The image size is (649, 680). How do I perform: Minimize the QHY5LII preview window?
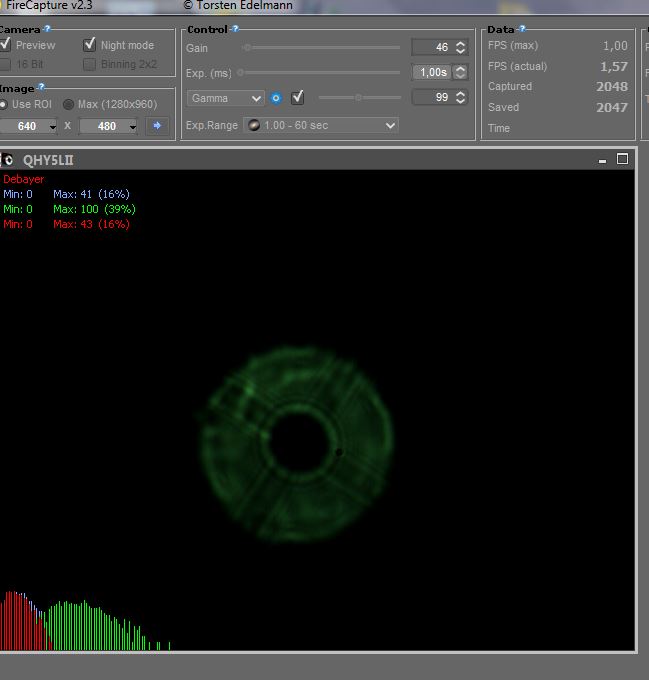(x=602, y=160)
